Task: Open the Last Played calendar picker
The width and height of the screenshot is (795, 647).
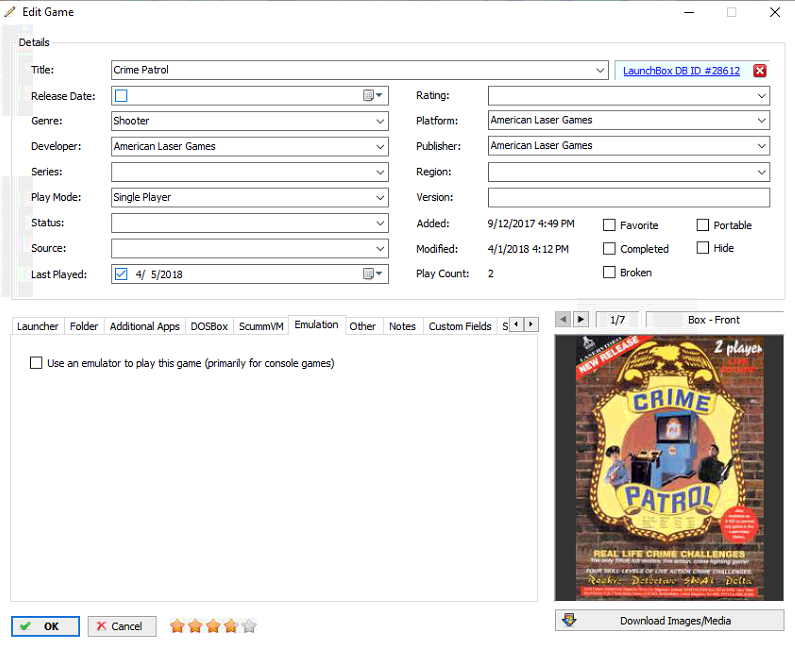Action: [x=373, y=274]
